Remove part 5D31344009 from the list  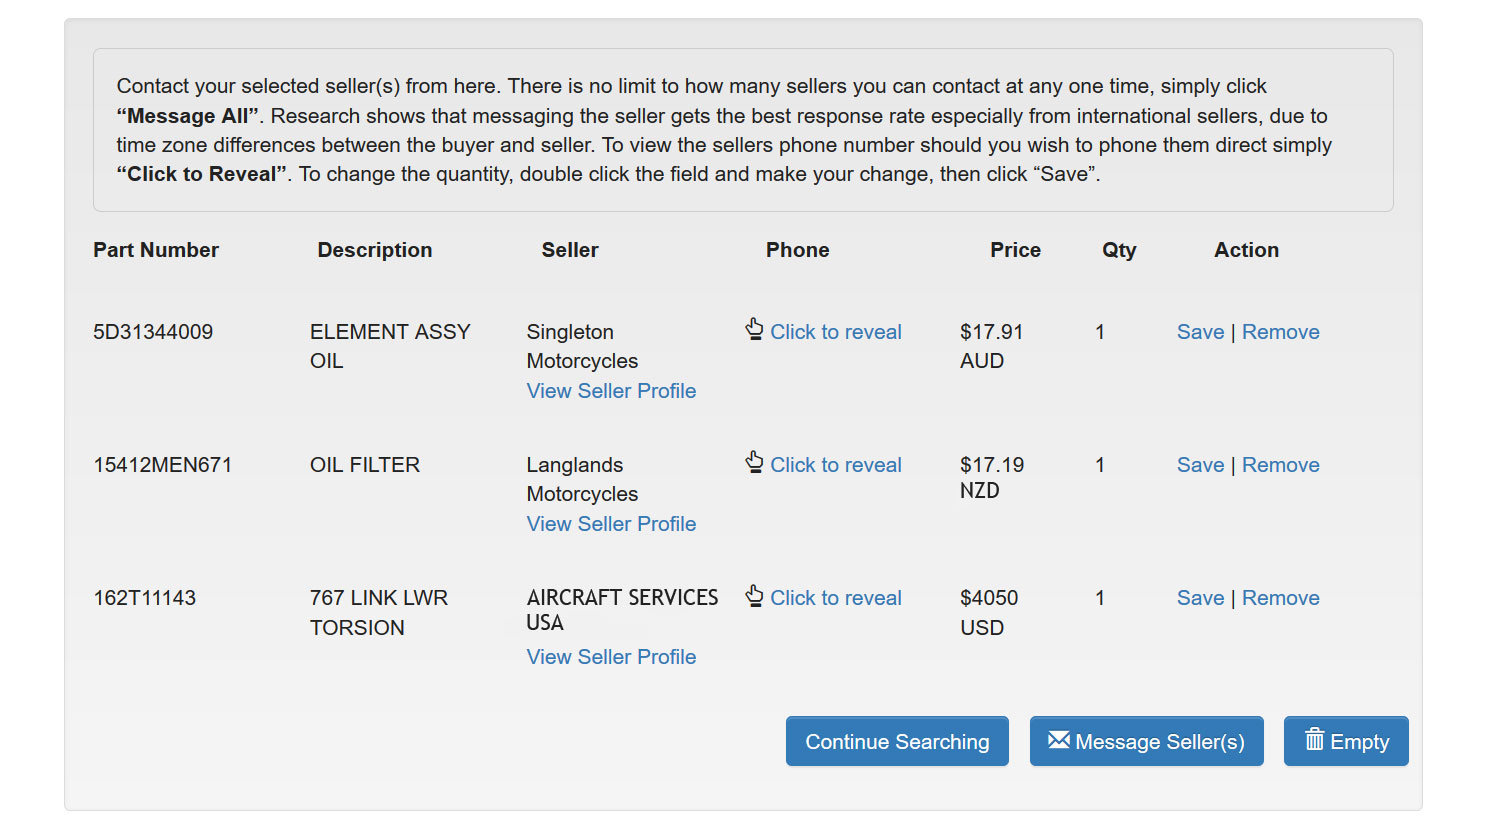[x=1280, y=332]
